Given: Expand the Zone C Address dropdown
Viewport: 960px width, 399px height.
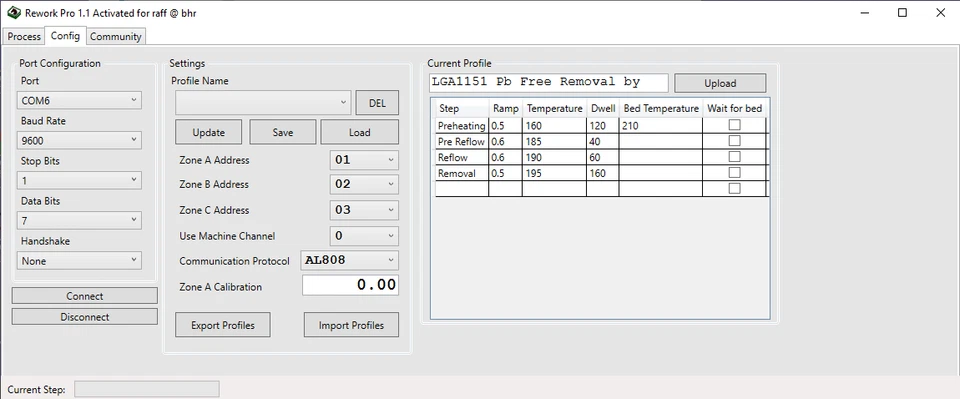Looking at the screenshot, I should tap(364, 210).
